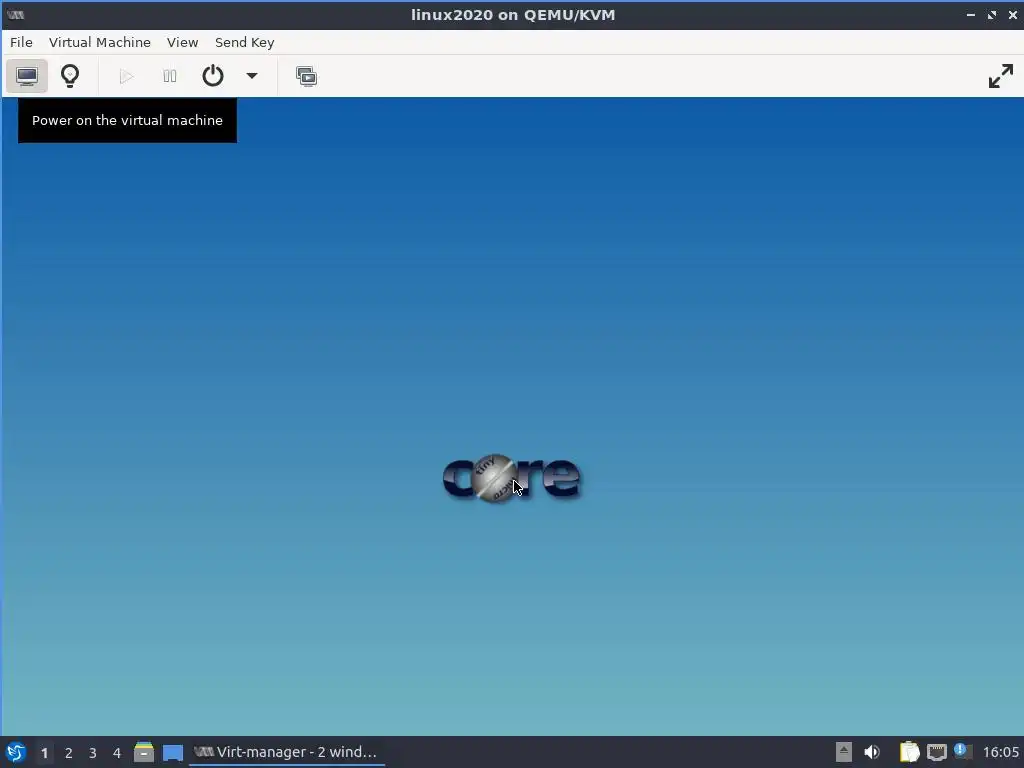
Task: Switch to workspace 2
Action: (x=69, y=753)
